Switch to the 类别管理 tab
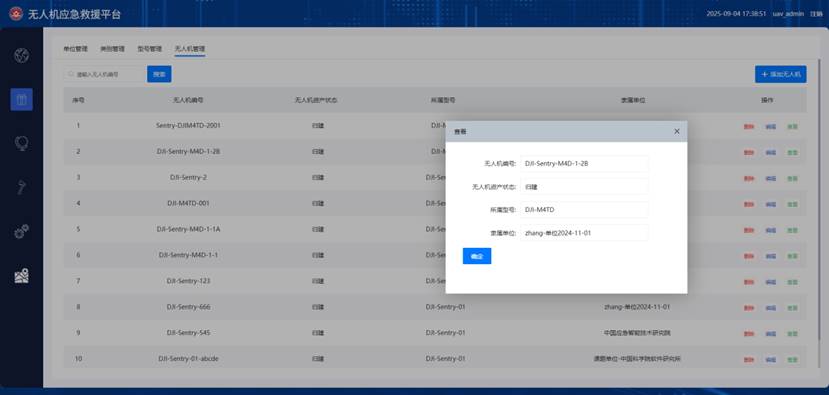The image size is (829, 395). coord(112,49)
